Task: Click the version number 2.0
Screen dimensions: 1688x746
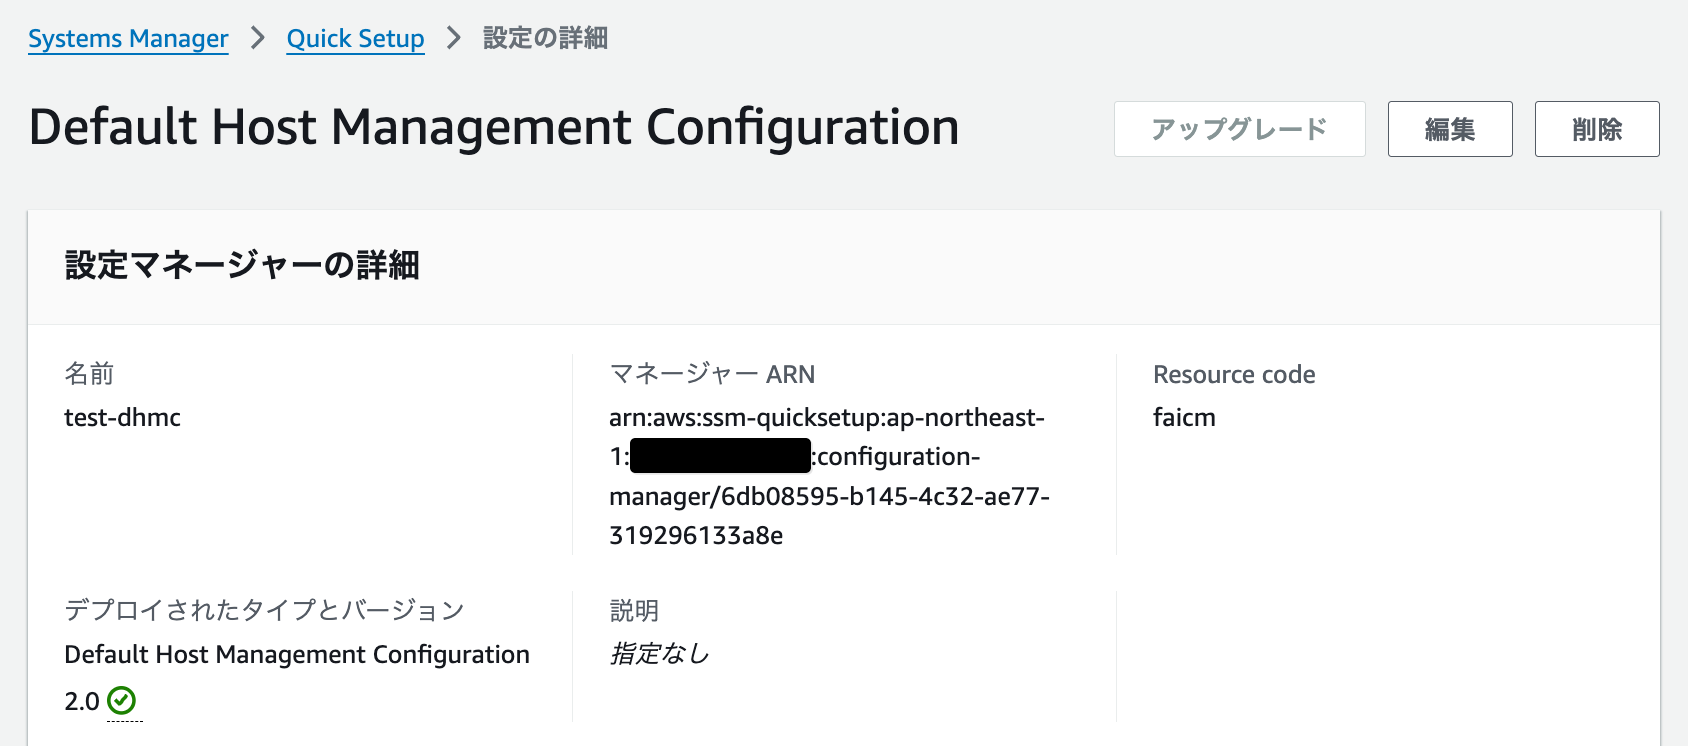Action: pos(82,701)
